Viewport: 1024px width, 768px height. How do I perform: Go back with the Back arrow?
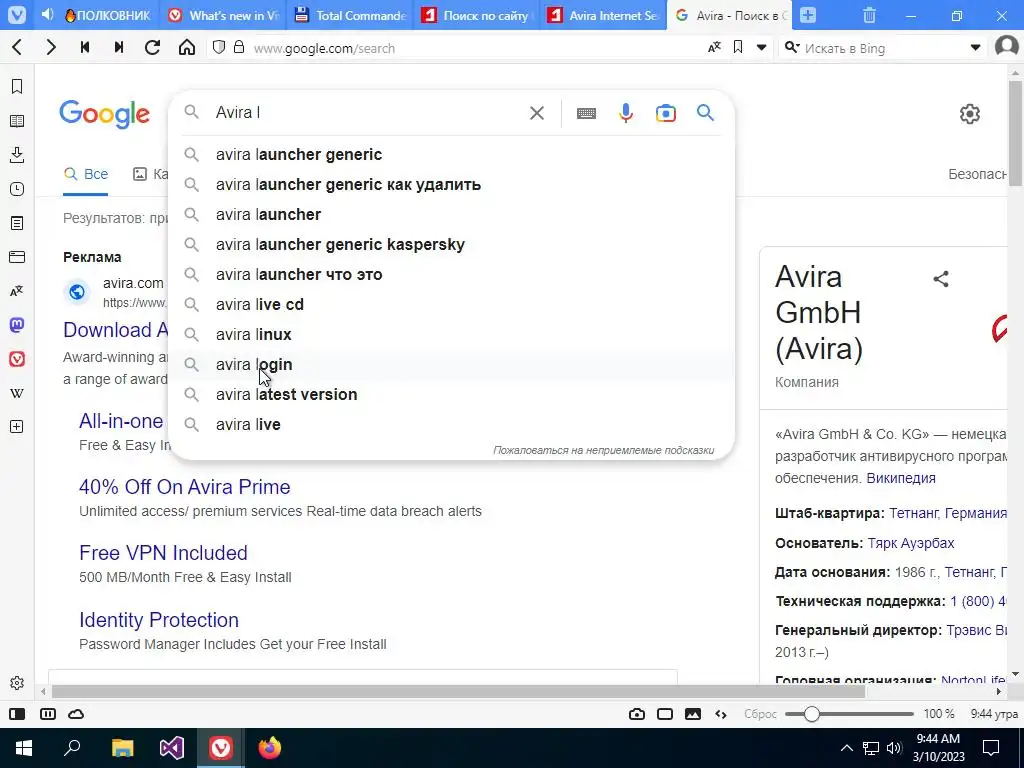pyautogui.click(x=18, y=47)
